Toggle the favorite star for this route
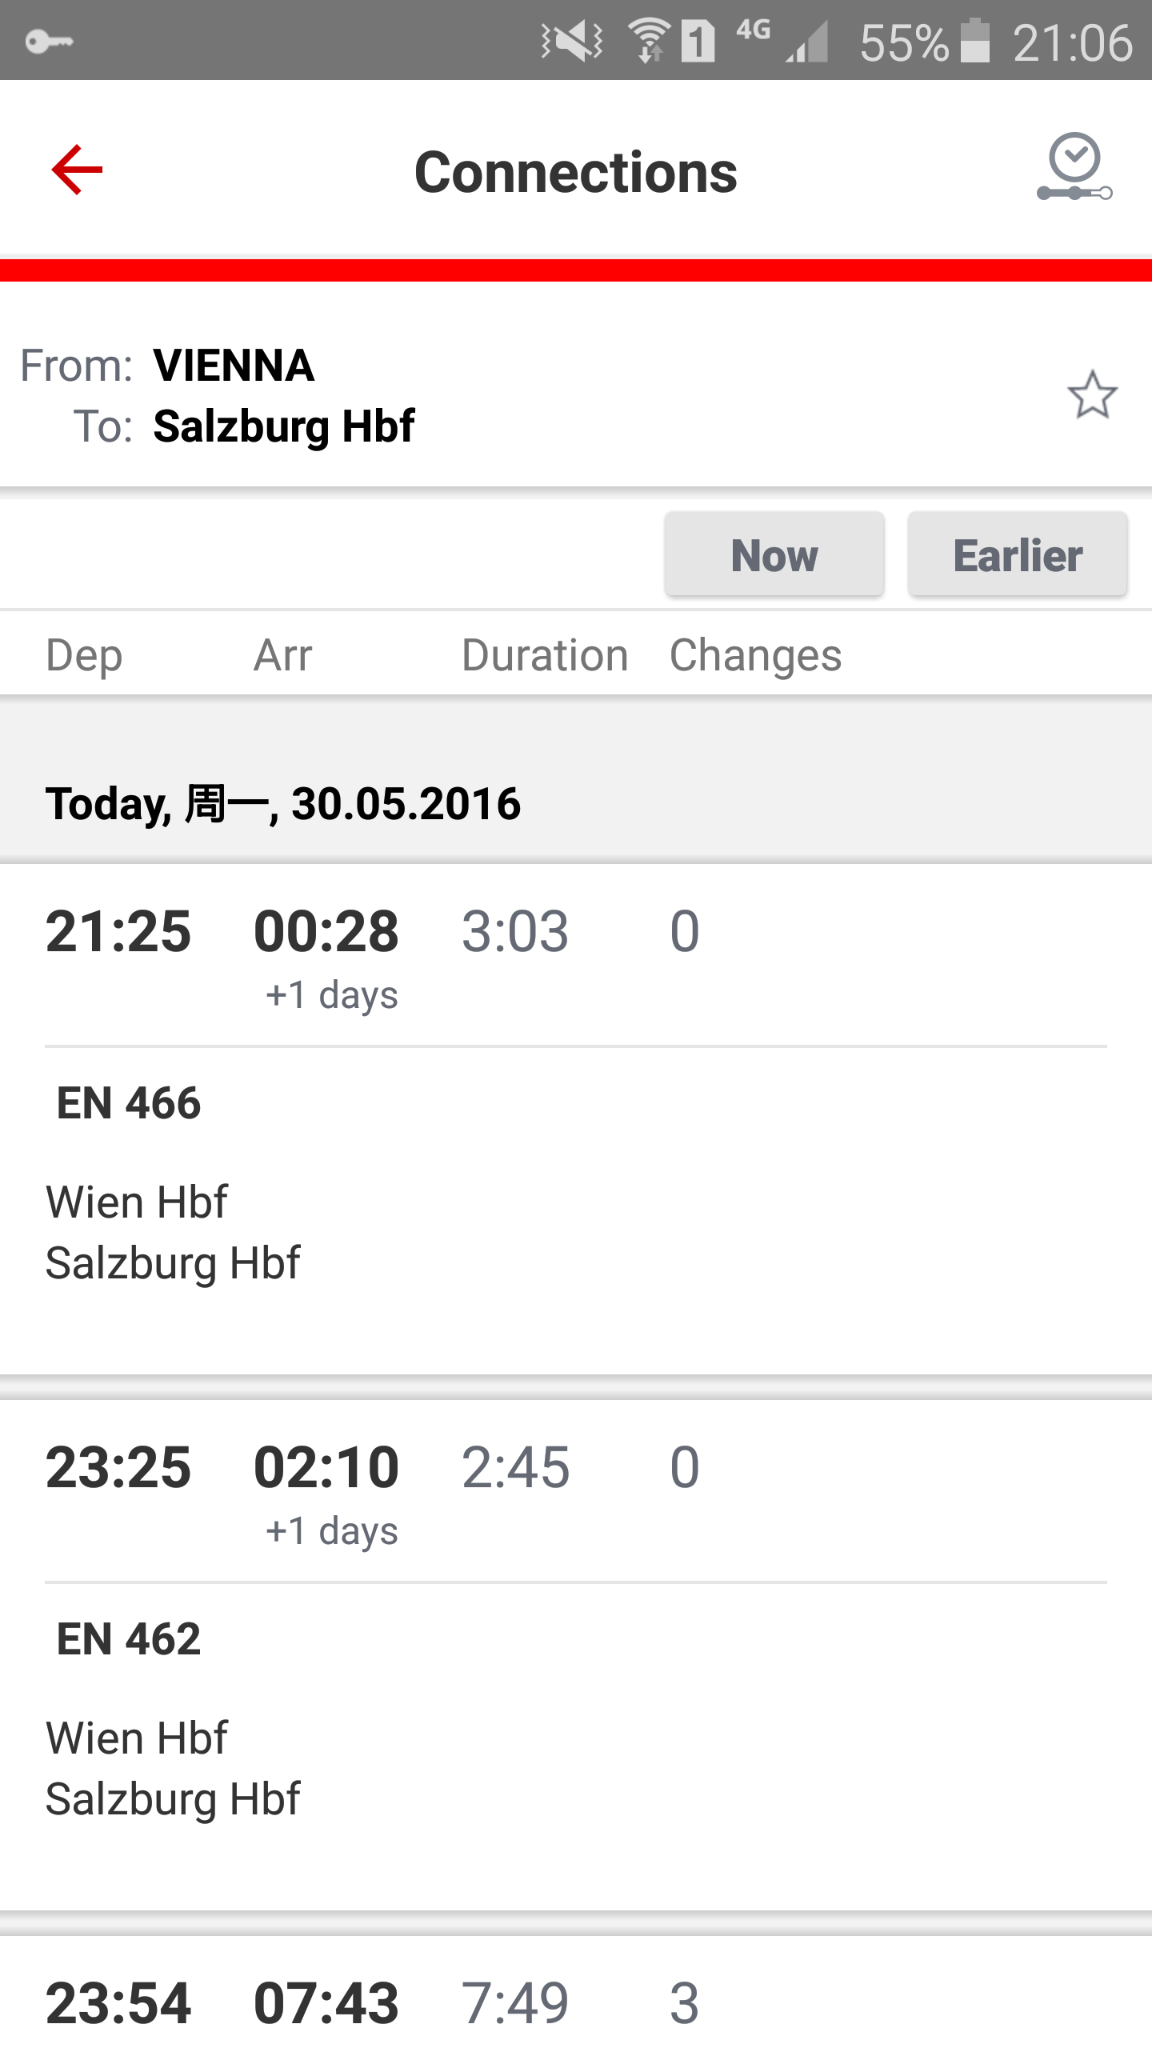Viewport: 1152px width, 2048px height. click(x=1091, y=395)
